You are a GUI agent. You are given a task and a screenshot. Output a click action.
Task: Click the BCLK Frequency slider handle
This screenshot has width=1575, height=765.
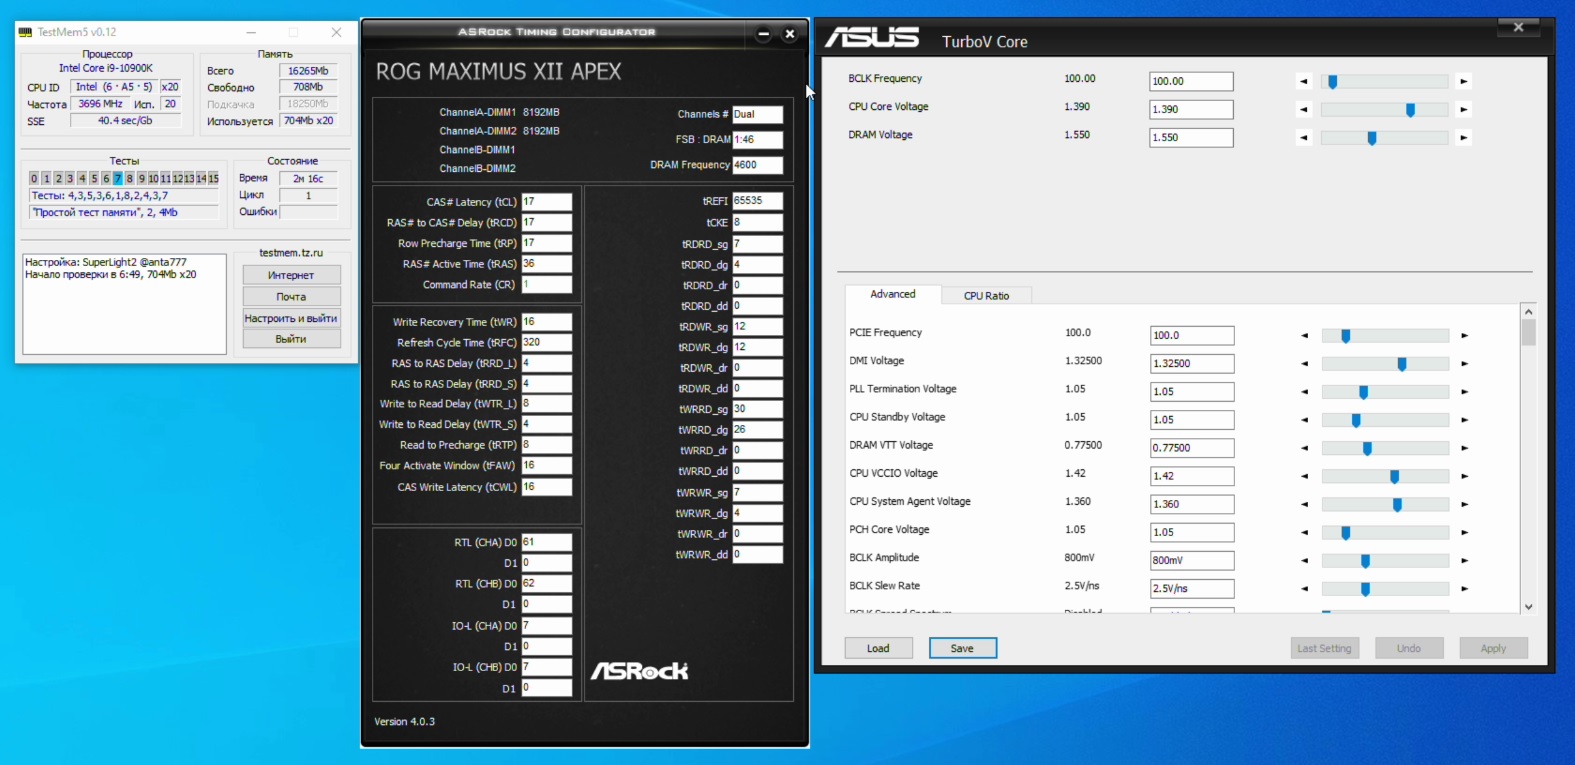coord(1332,82)
